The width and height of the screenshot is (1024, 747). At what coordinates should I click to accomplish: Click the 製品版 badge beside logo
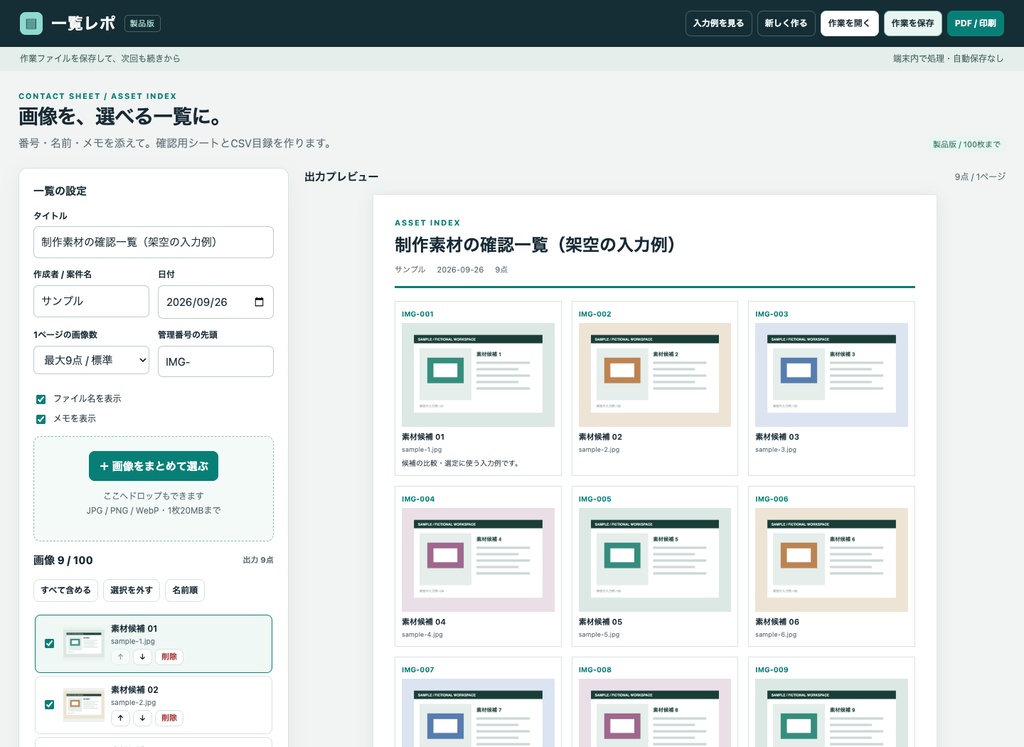[142, 24]
